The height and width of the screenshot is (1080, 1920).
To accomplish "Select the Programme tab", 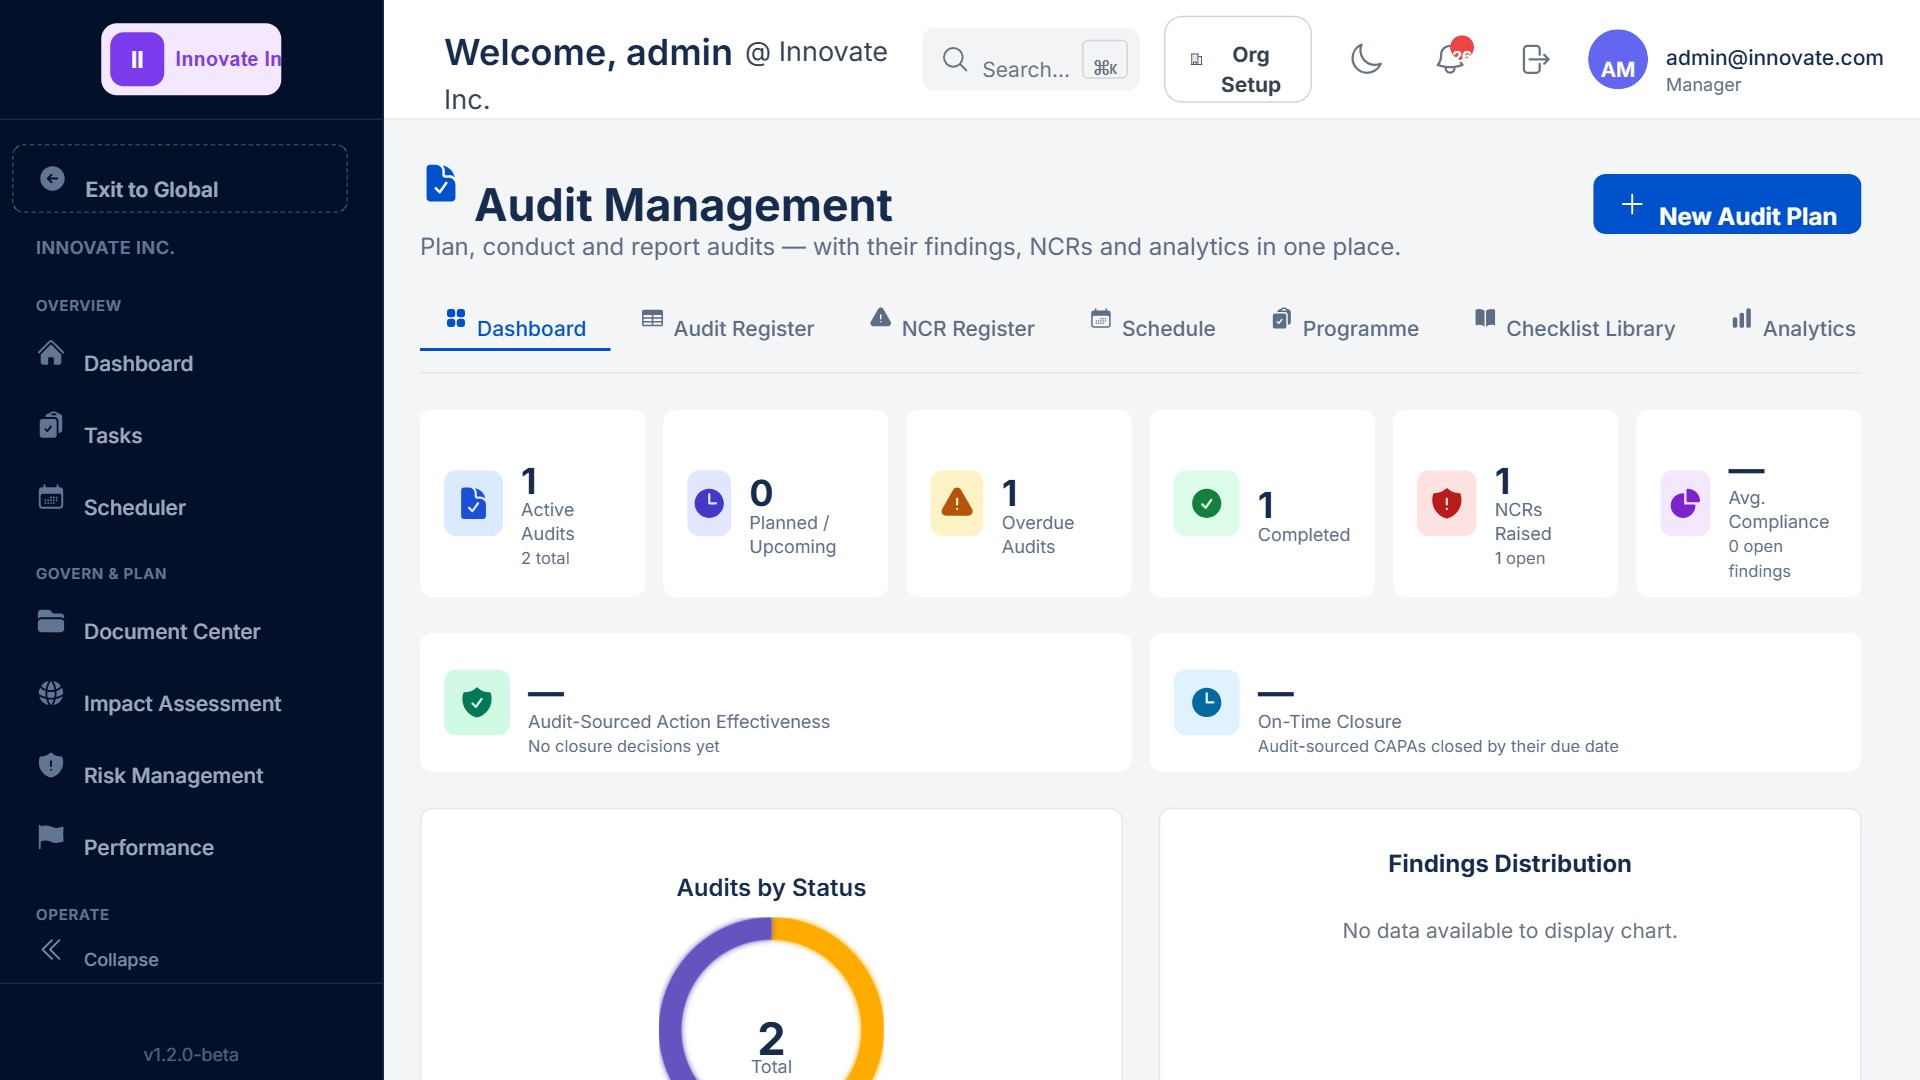I will (x=1345, y=328).
